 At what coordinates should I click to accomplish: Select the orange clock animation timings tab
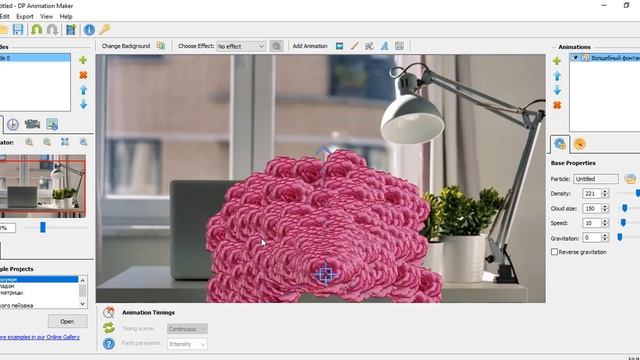579,144
